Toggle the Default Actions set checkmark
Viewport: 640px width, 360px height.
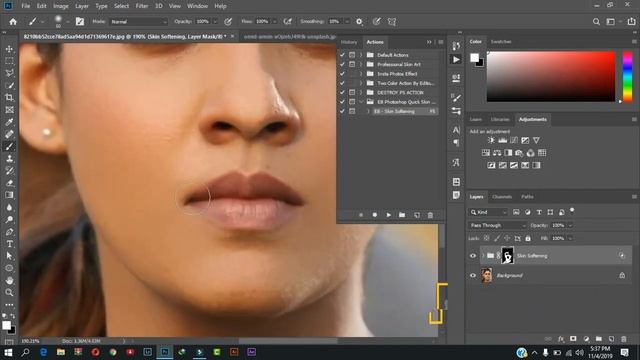point(342,55)
